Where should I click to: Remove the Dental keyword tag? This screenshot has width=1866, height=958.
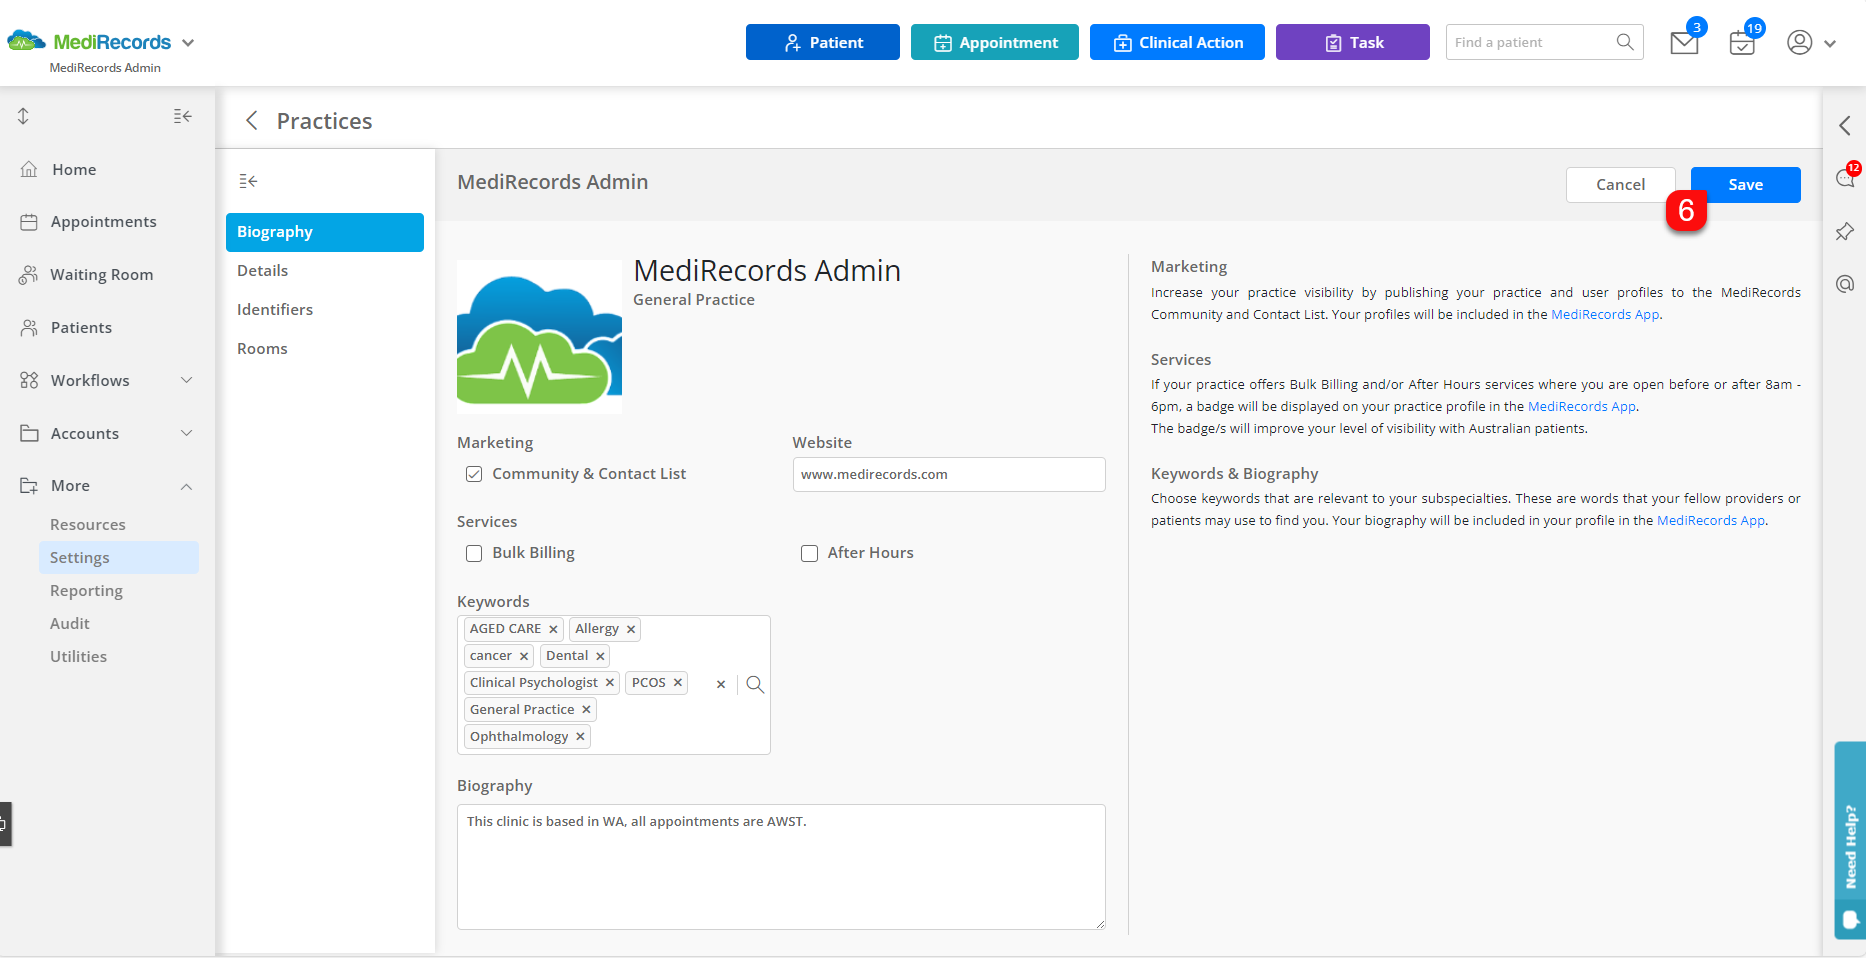(x=600, y=656)
